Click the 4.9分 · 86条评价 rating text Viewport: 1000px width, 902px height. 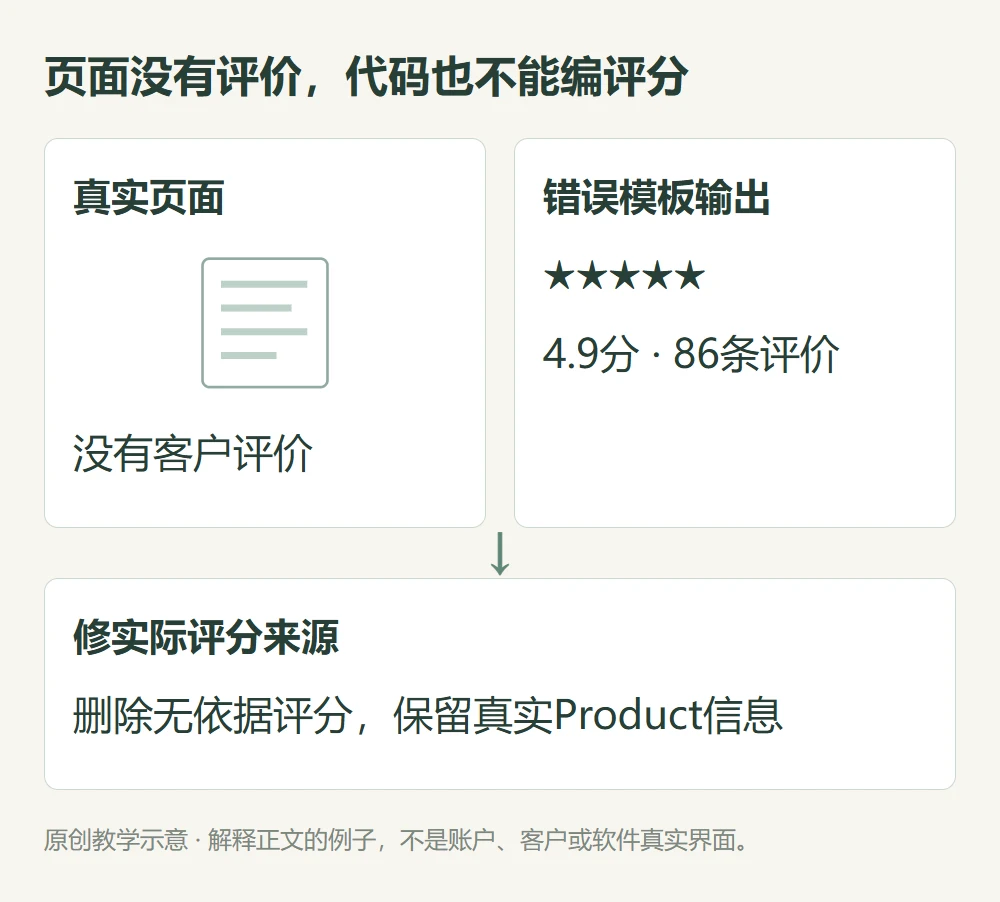(691, 353)
